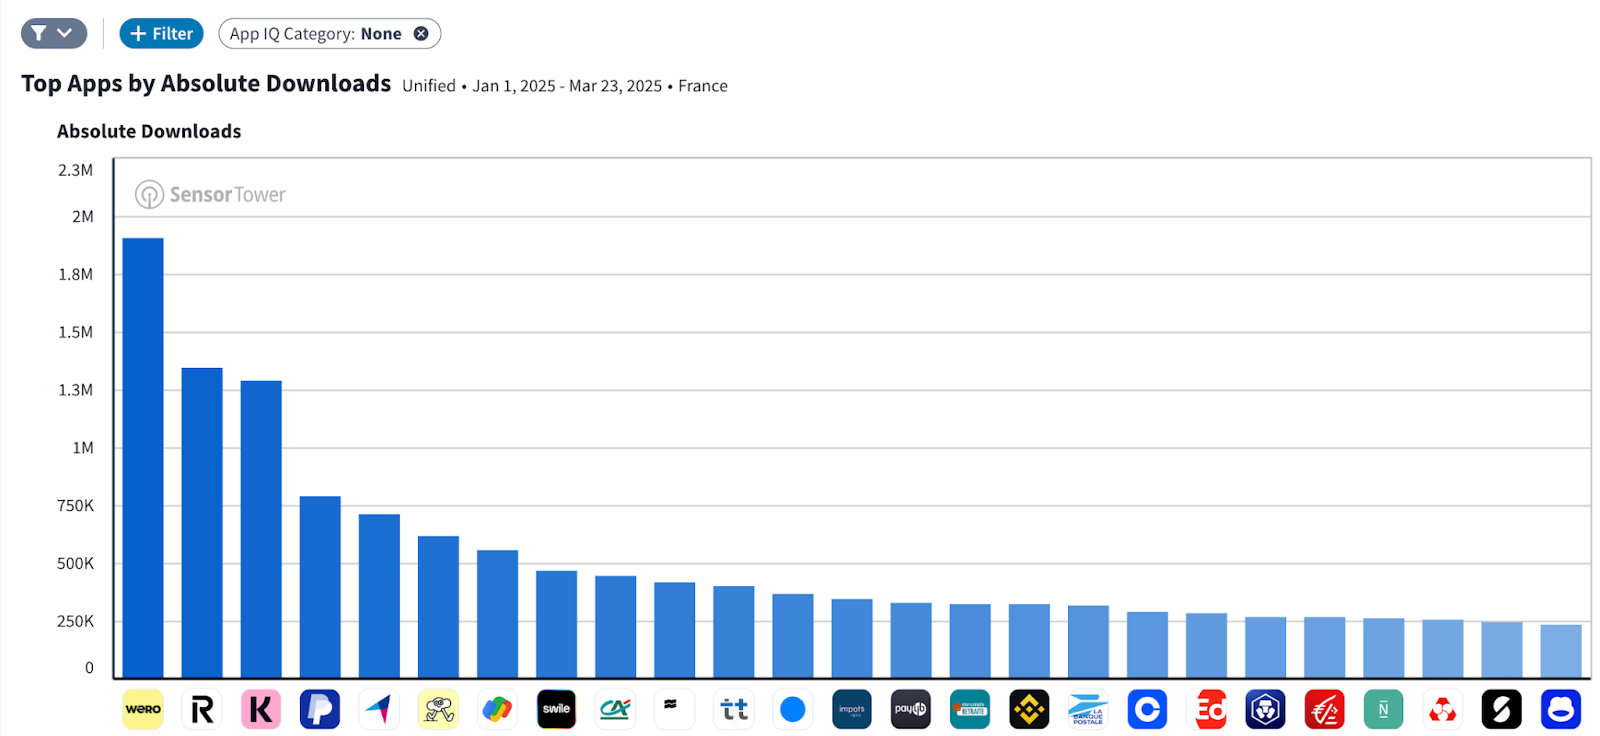Click the PayPal app icon

320,709
